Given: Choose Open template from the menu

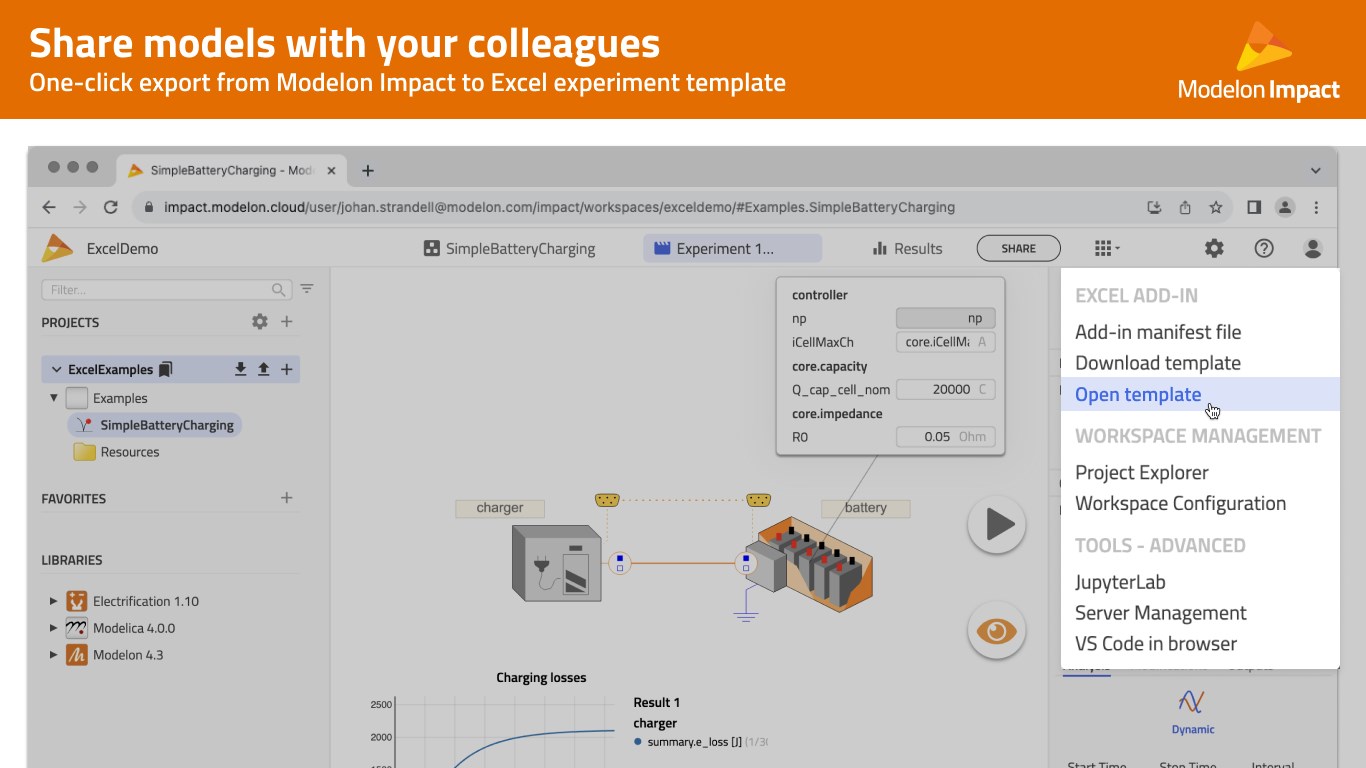Looking at the screenshot, I should tap(1200, 394).
